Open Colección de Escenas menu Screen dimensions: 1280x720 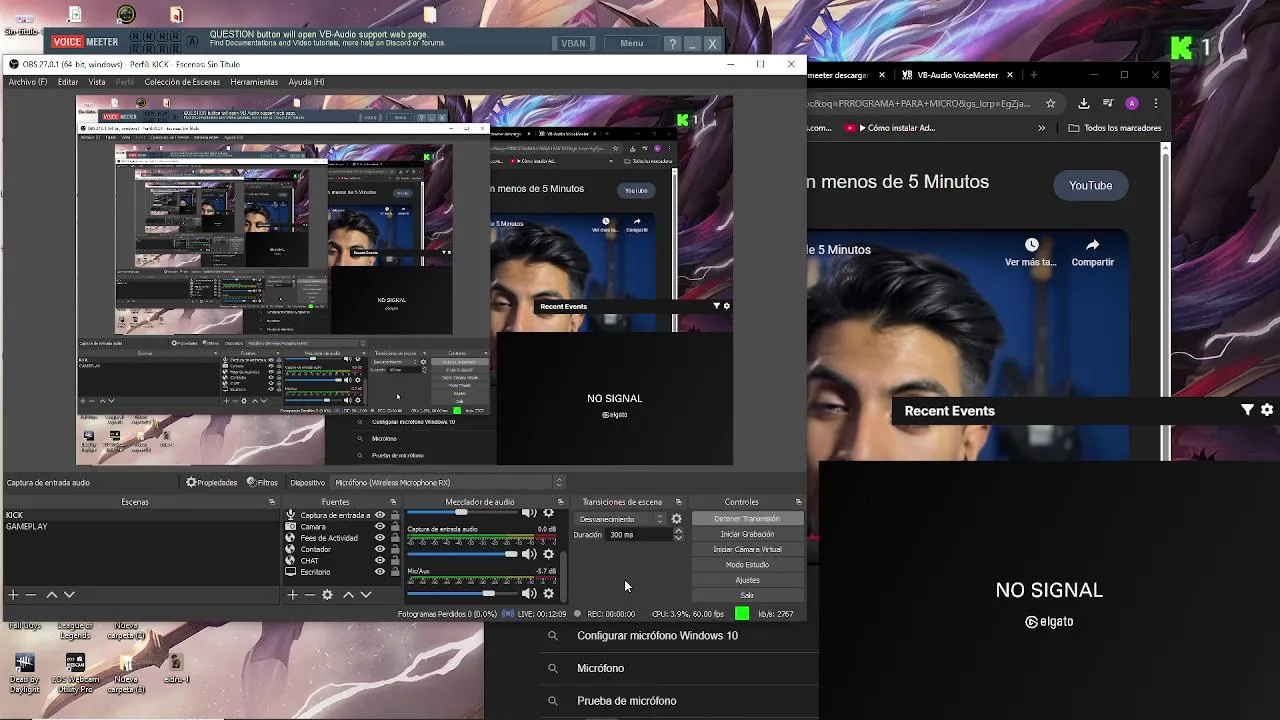[x=182, y=82]
